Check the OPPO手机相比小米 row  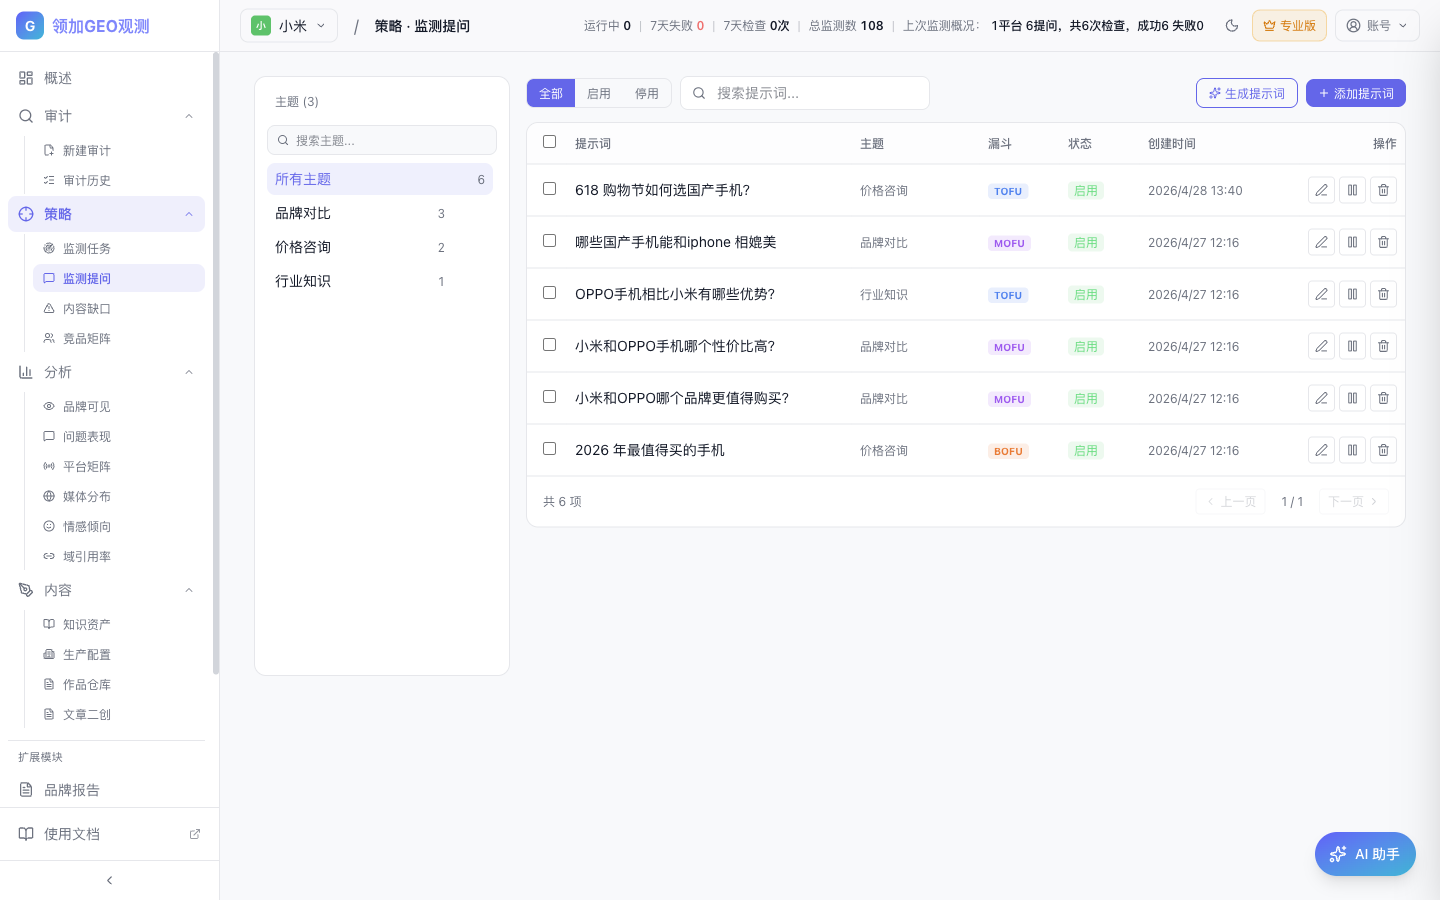pyautogui.click(x=549, y=293)
